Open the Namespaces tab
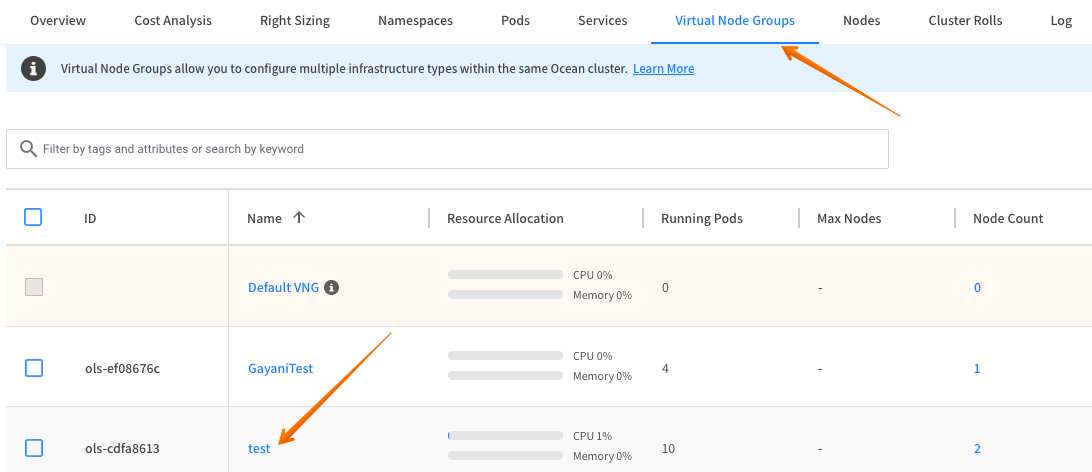Viewport: 1092px width, 472px height. (x=415, y=21)
